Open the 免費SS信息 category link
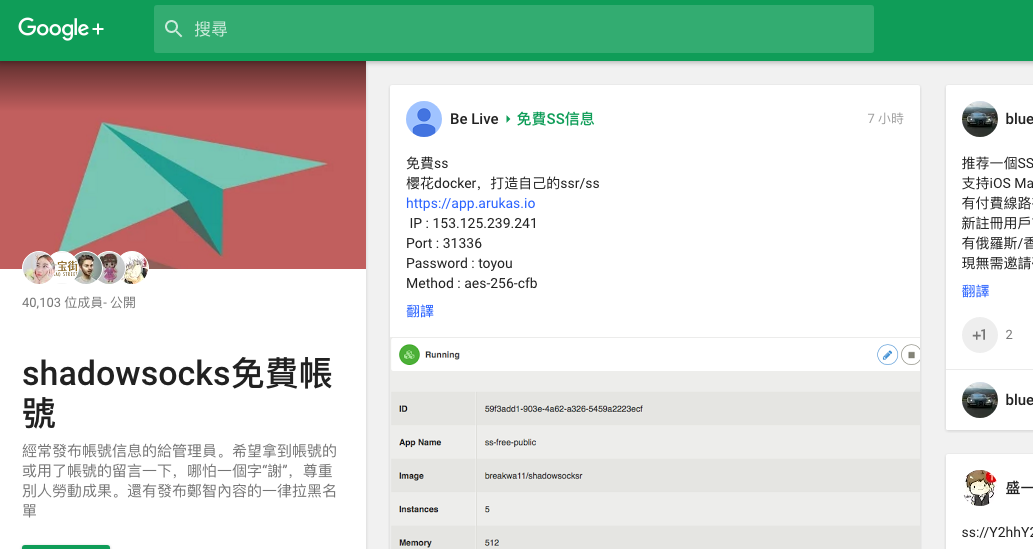The height and width of the screenshot is (549, 1033). [x=555, y=119]
